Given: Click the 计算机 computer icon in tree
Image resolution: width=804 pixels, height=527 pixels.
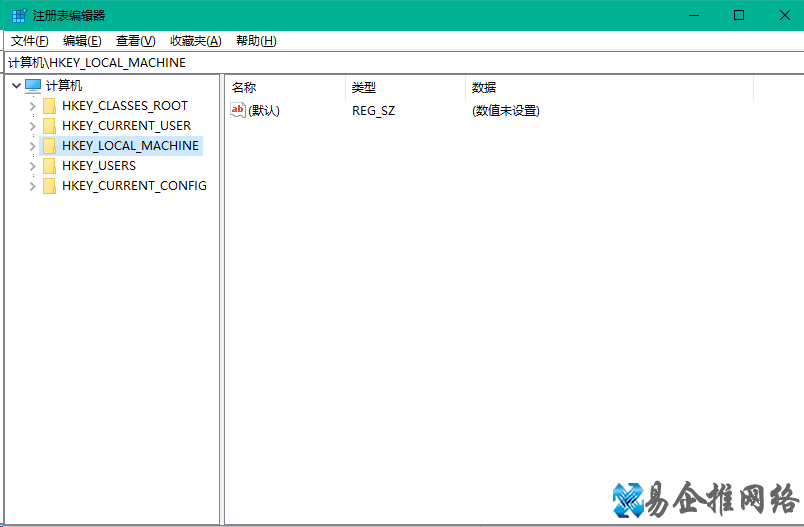Looking at the screenshot, I should 33,86.
